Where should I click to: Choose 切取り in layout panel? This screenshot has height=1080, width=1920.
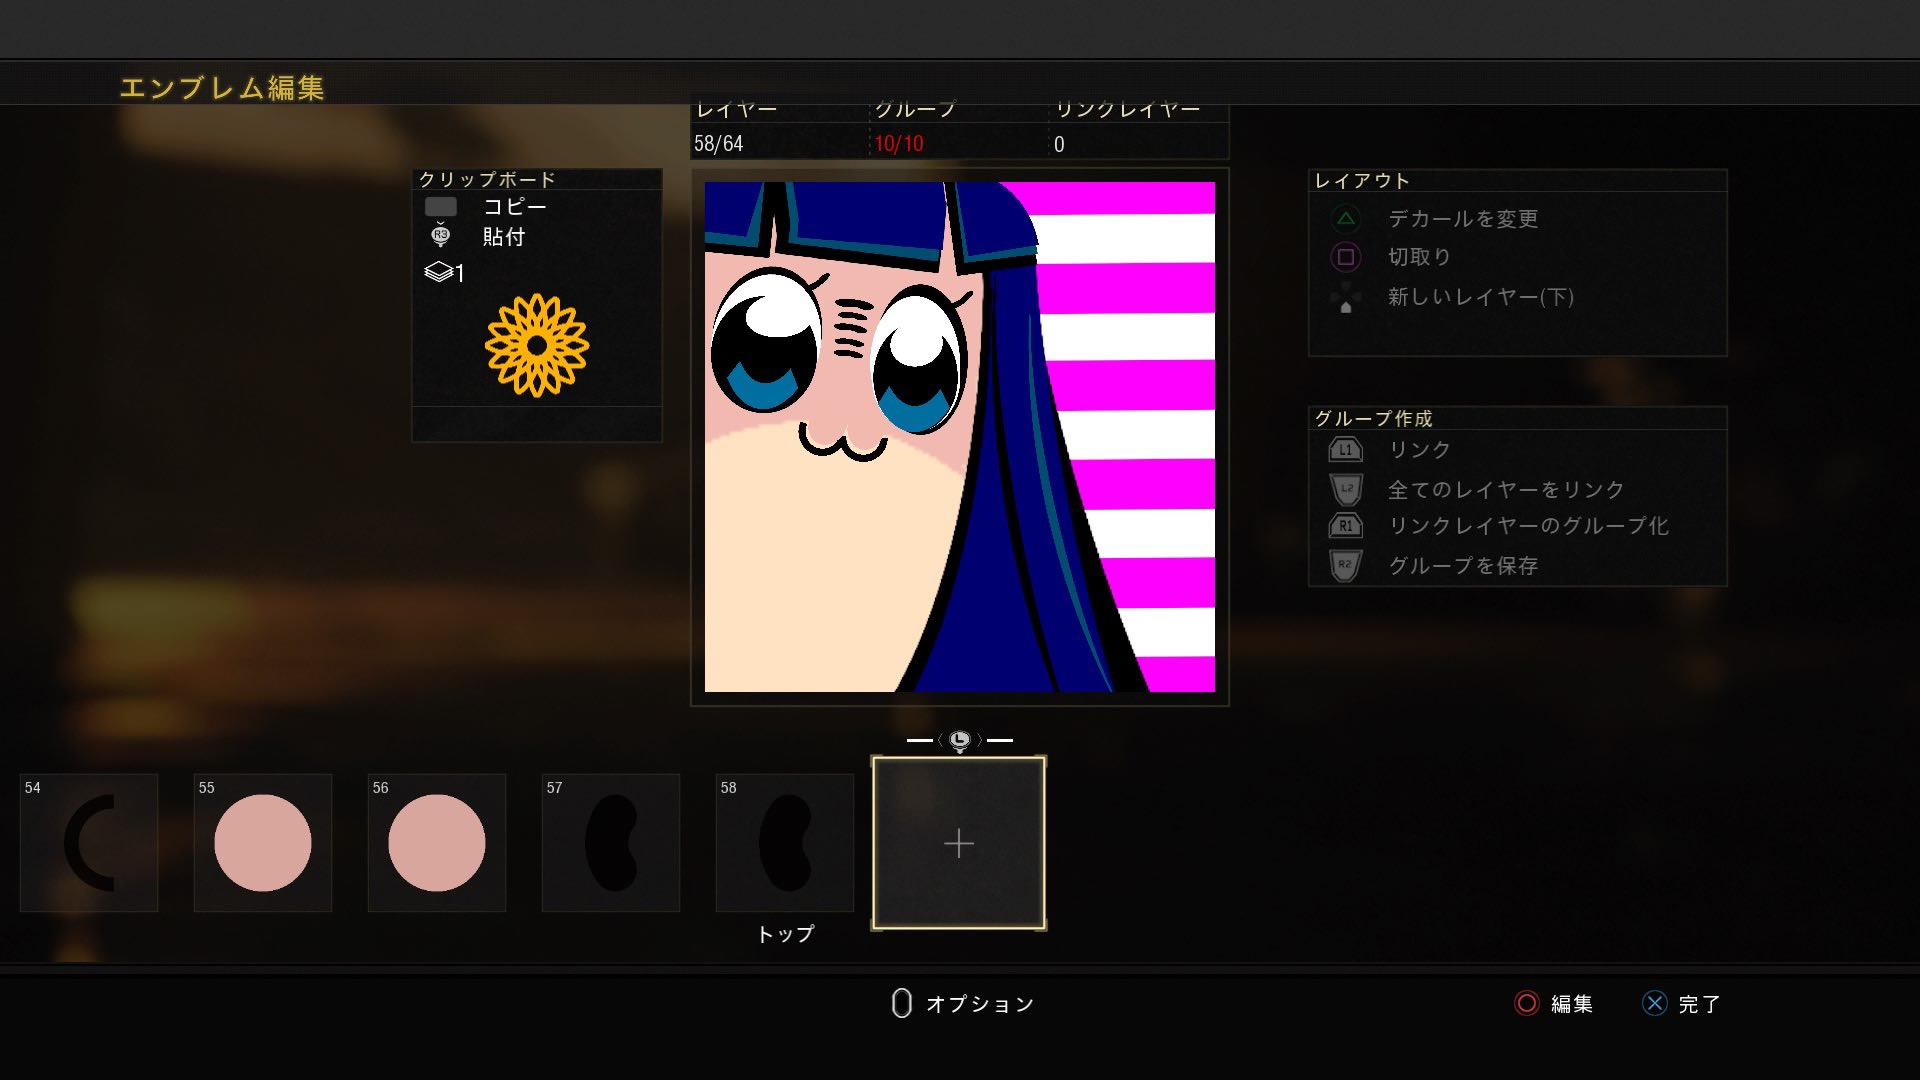pyautogui.click(x=1419, y=257)
